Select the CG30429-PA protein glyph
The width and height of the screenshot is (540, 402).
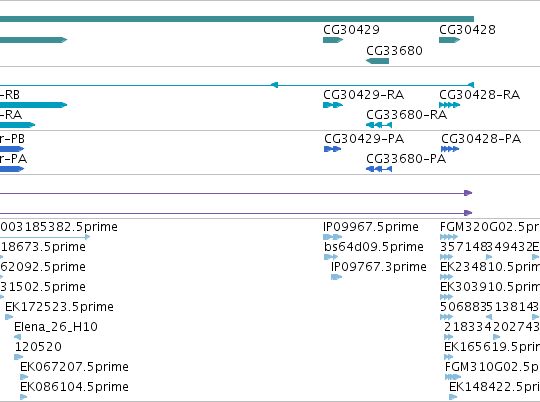(332, 149)
